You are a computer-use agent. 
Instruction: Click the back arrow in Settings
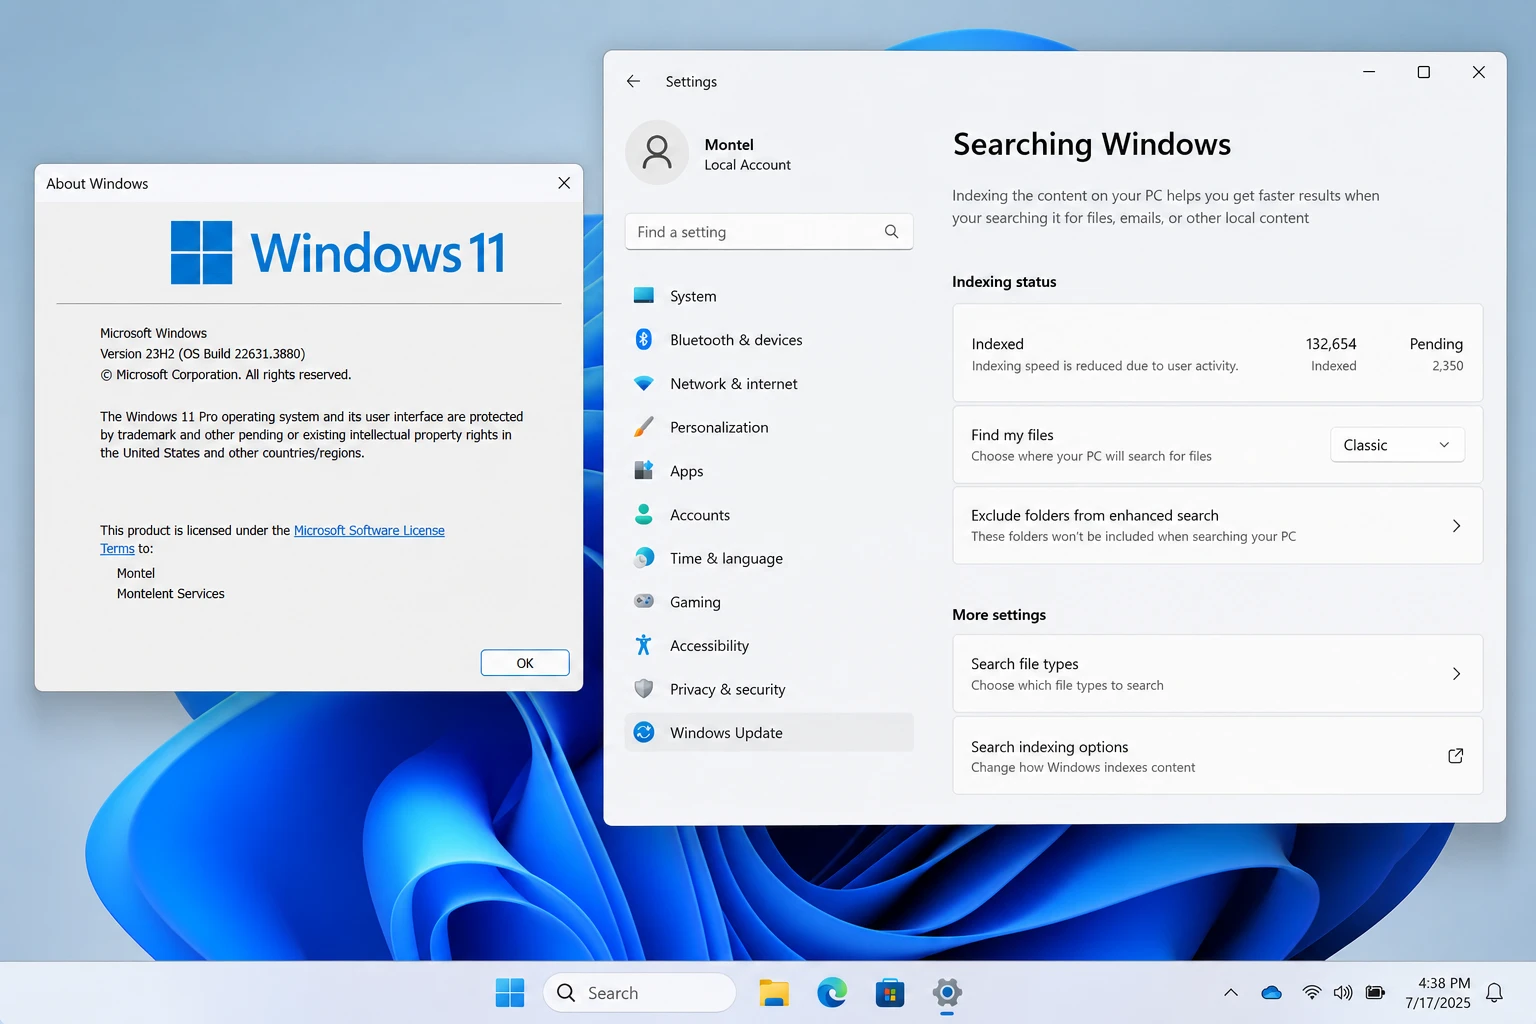633,81
